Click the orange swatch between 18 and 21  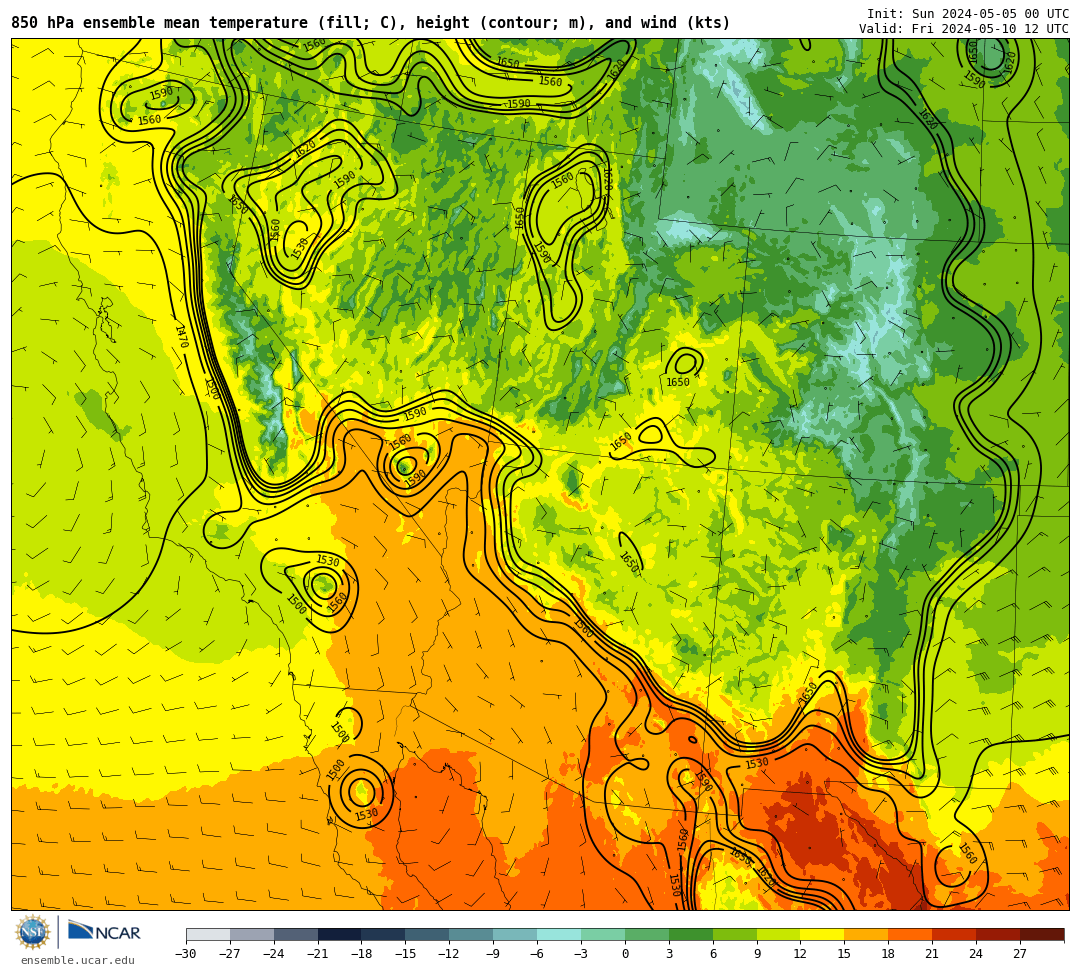(x=911, y=934)
